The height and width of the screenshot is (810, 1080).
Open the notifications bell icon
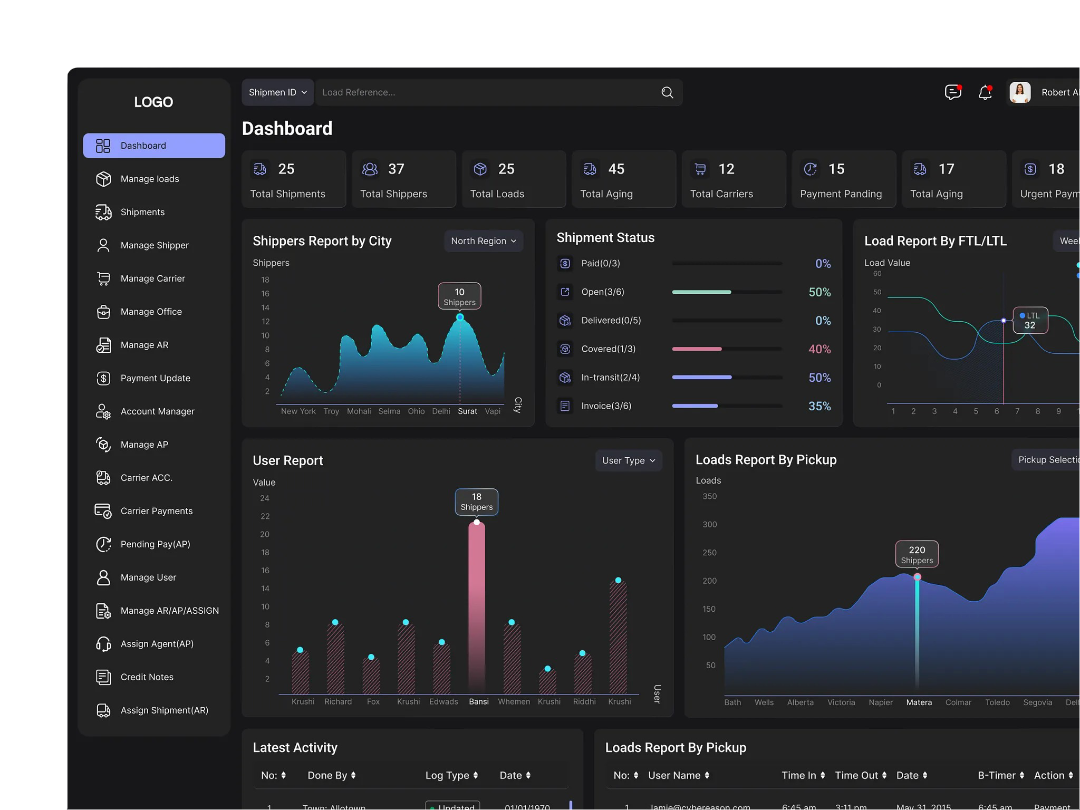coord(985,92)
